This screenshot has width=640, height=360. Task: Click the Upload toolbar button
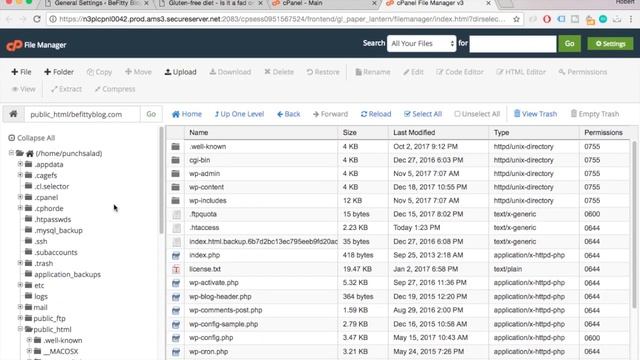180,72
